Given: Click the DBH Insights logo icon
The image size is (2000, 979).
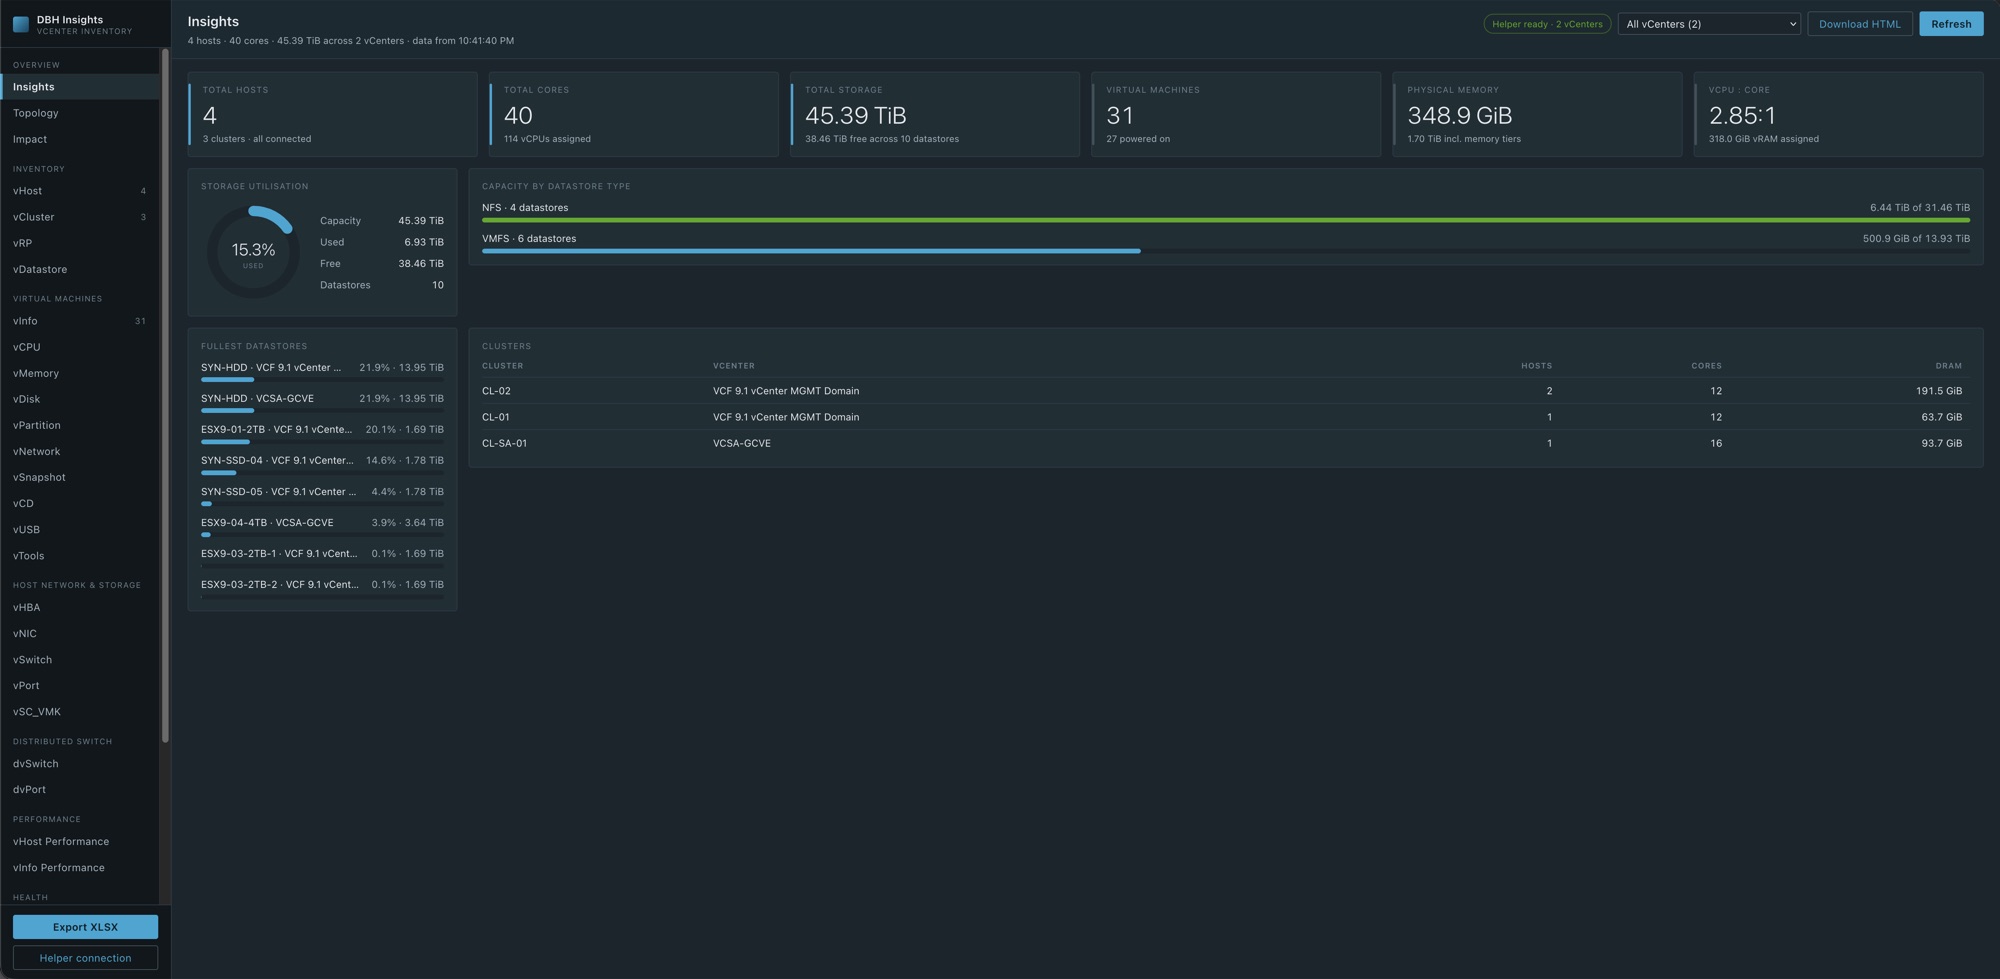Looking at the screenshot, I should pos(21,24).
